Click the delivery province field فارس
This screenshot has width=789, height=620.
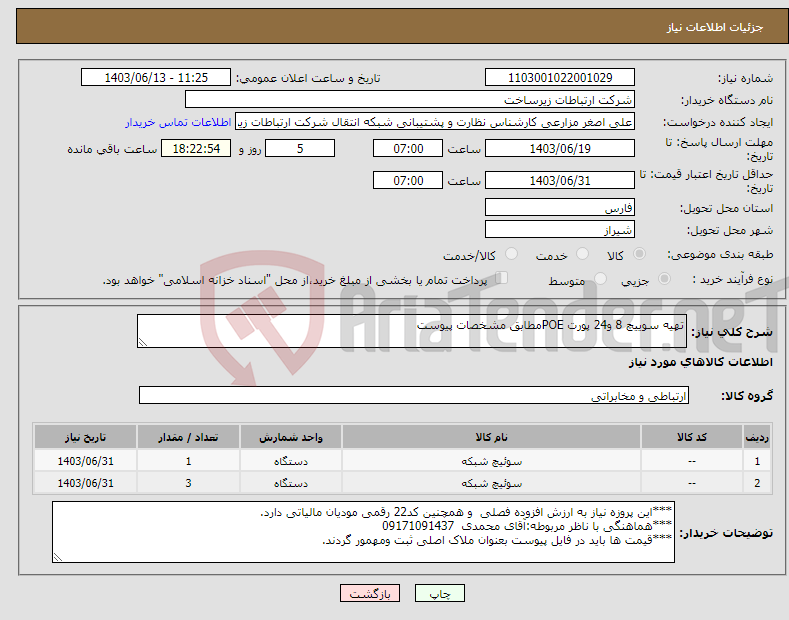560,207
